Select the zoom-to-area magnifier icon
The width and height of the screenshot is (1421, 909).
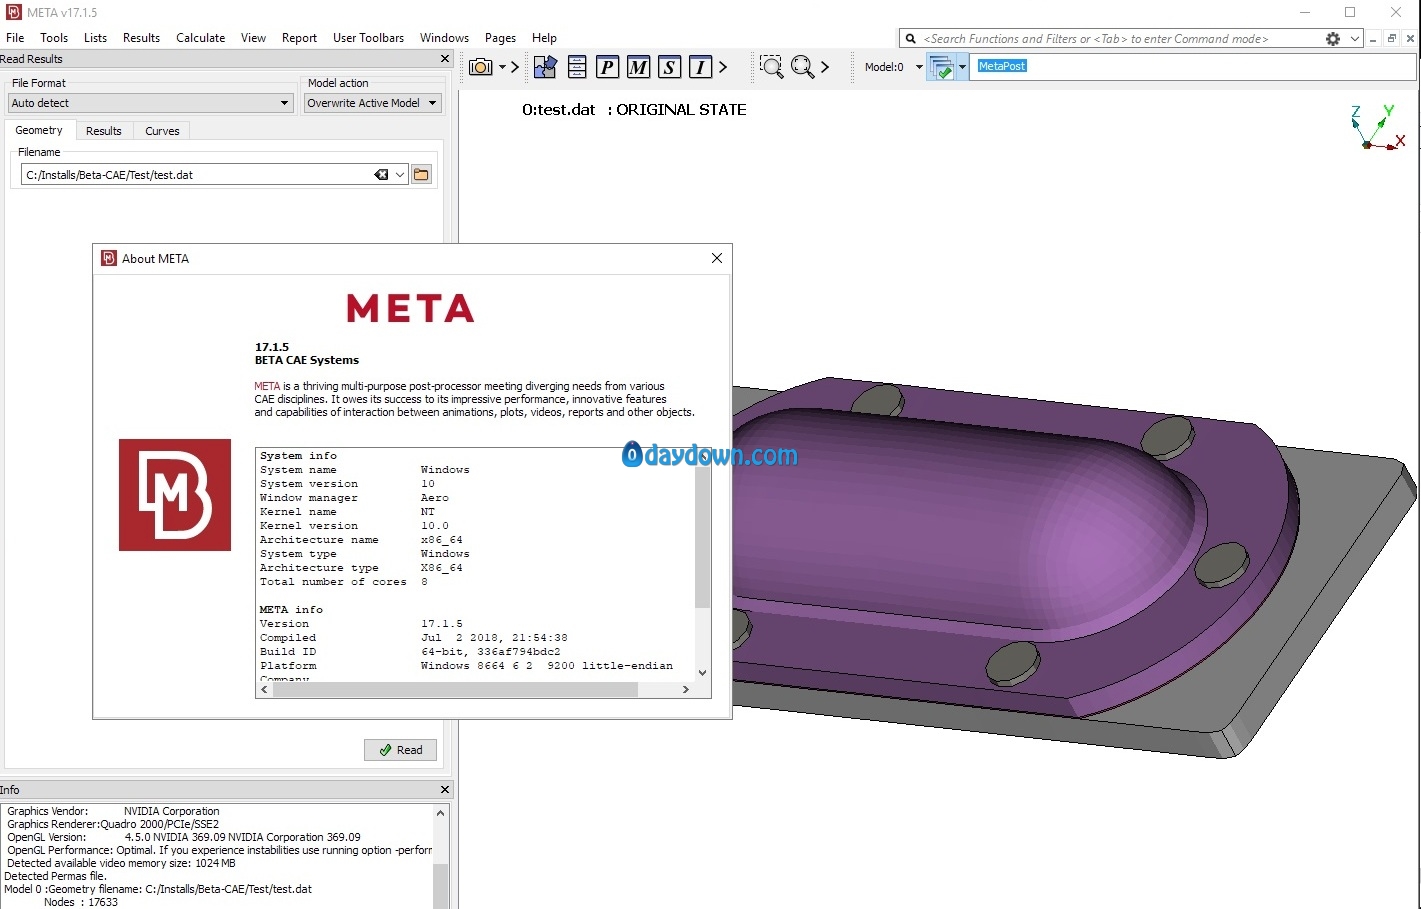tap(771, 67)
